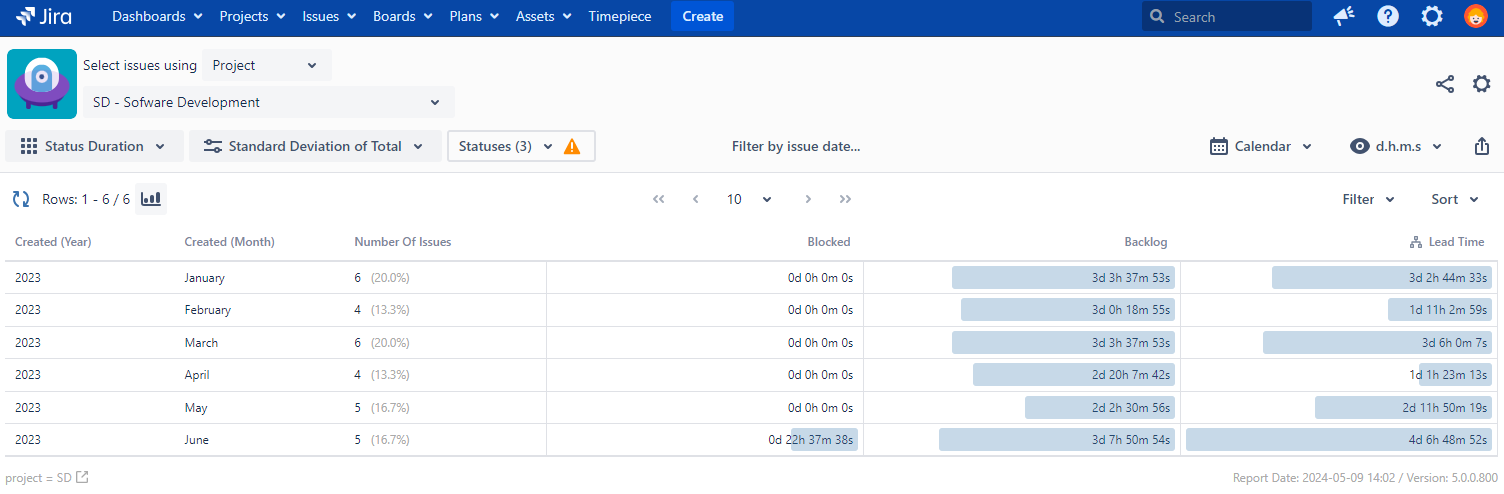
Task: Open the Jira help icon
Action: click(x=1388, y=16)
